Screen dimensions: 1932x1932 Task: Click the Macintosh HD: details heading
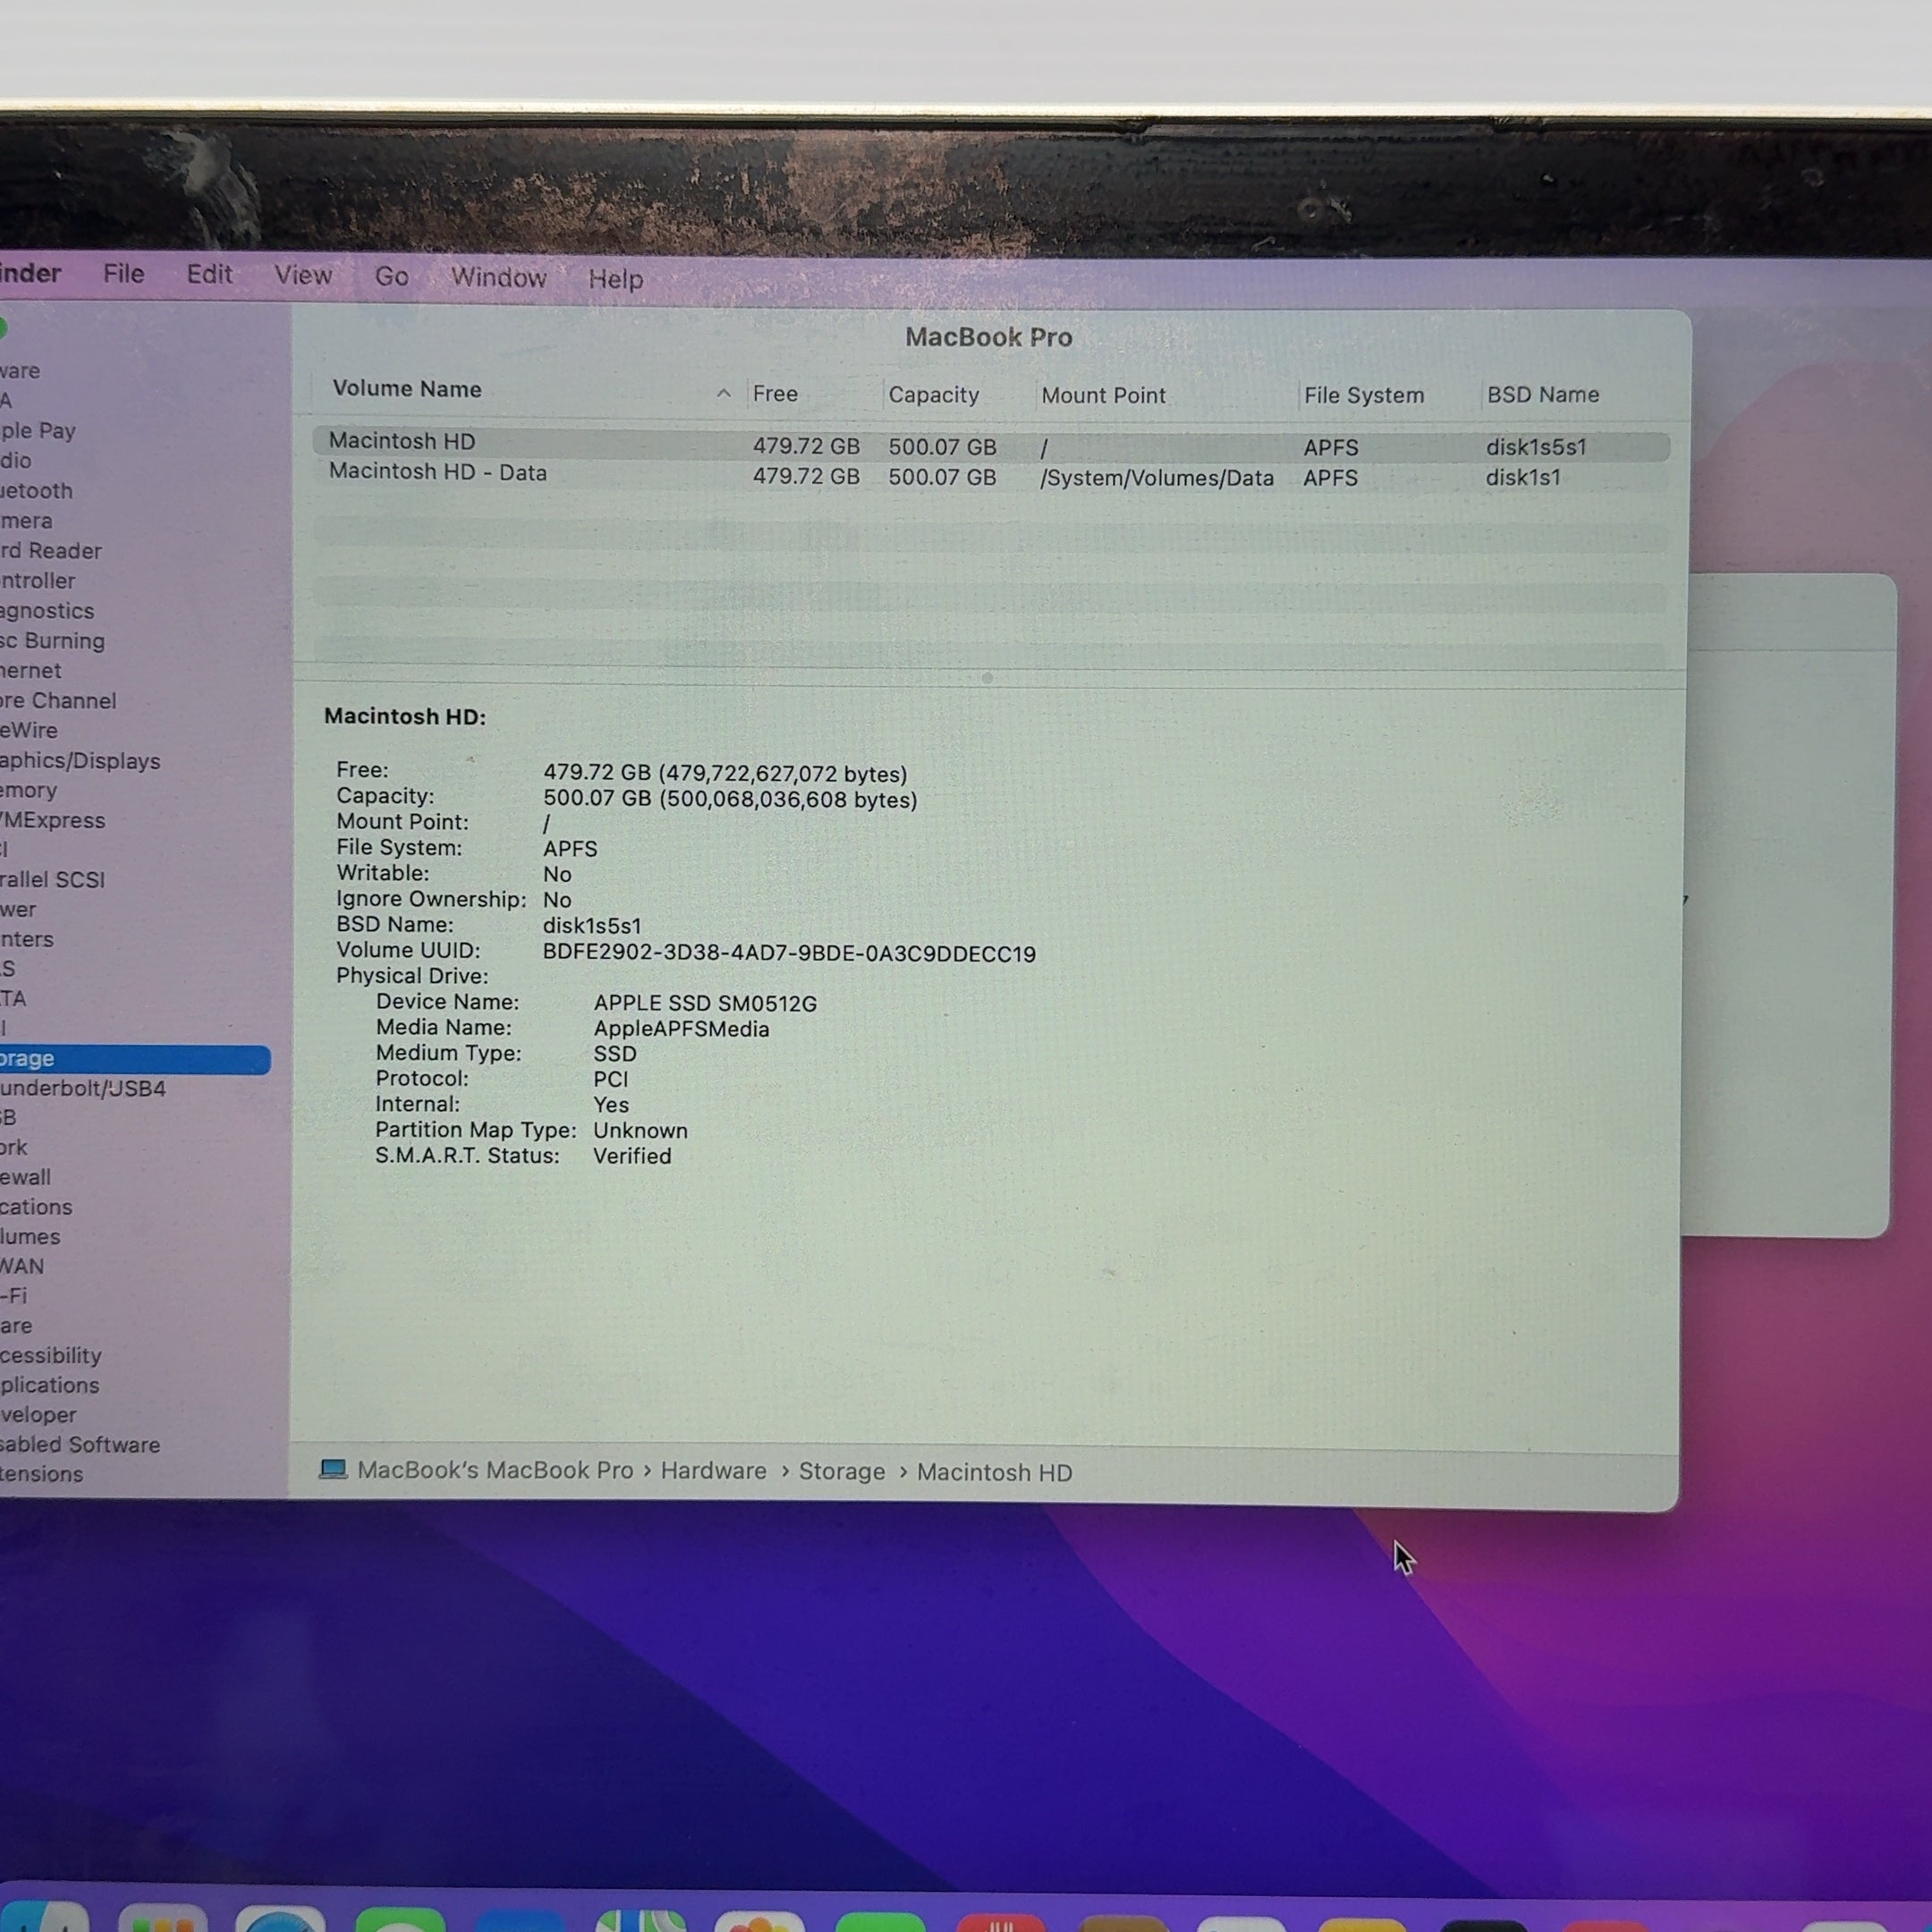(x=404, y=717)
